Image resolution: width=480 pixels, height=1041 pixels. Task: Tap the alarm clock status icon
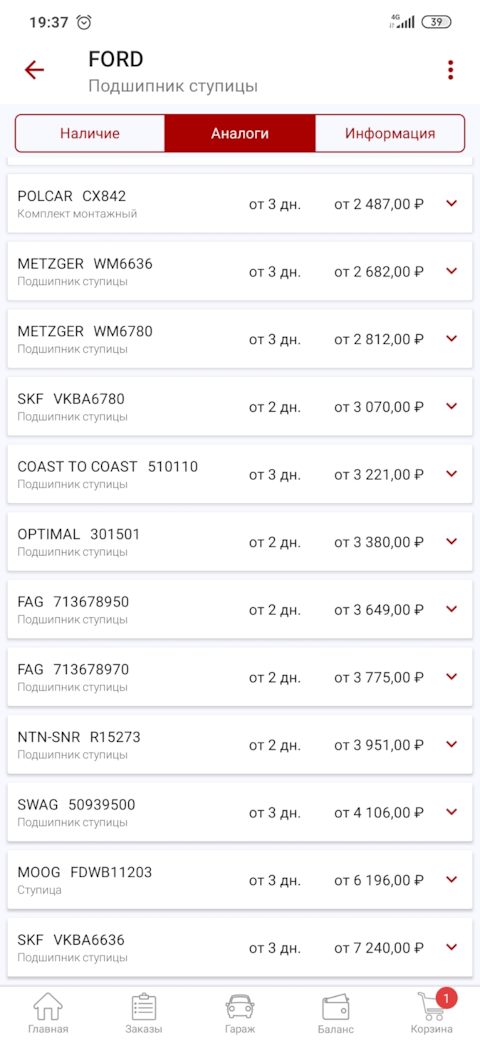click(x=84, y=22)
